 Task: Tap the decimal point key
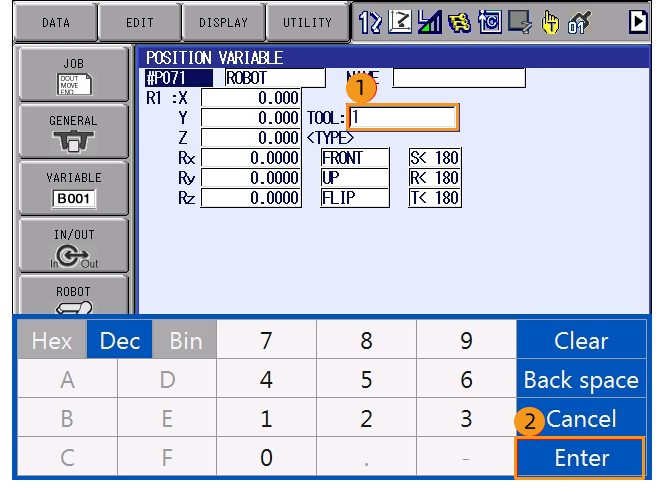tap(366, 456)
